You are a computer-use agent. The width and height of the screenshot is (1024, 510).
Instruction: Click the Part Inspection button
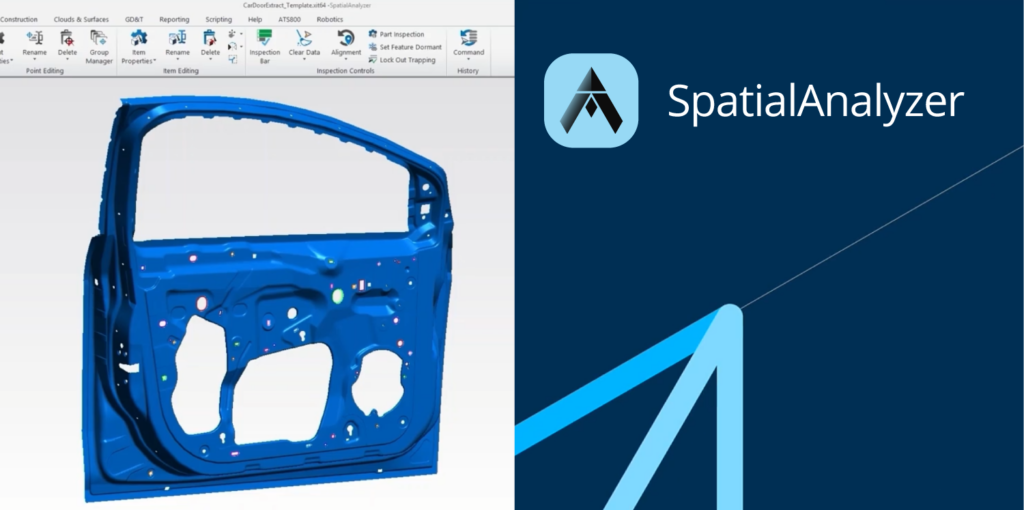(x=396, y=34)
